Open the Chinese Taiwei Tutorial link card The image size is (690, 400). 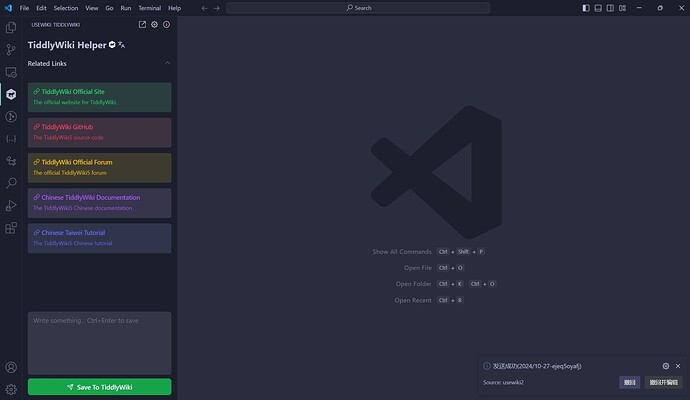pyautogui.click(x=99, y=238)
